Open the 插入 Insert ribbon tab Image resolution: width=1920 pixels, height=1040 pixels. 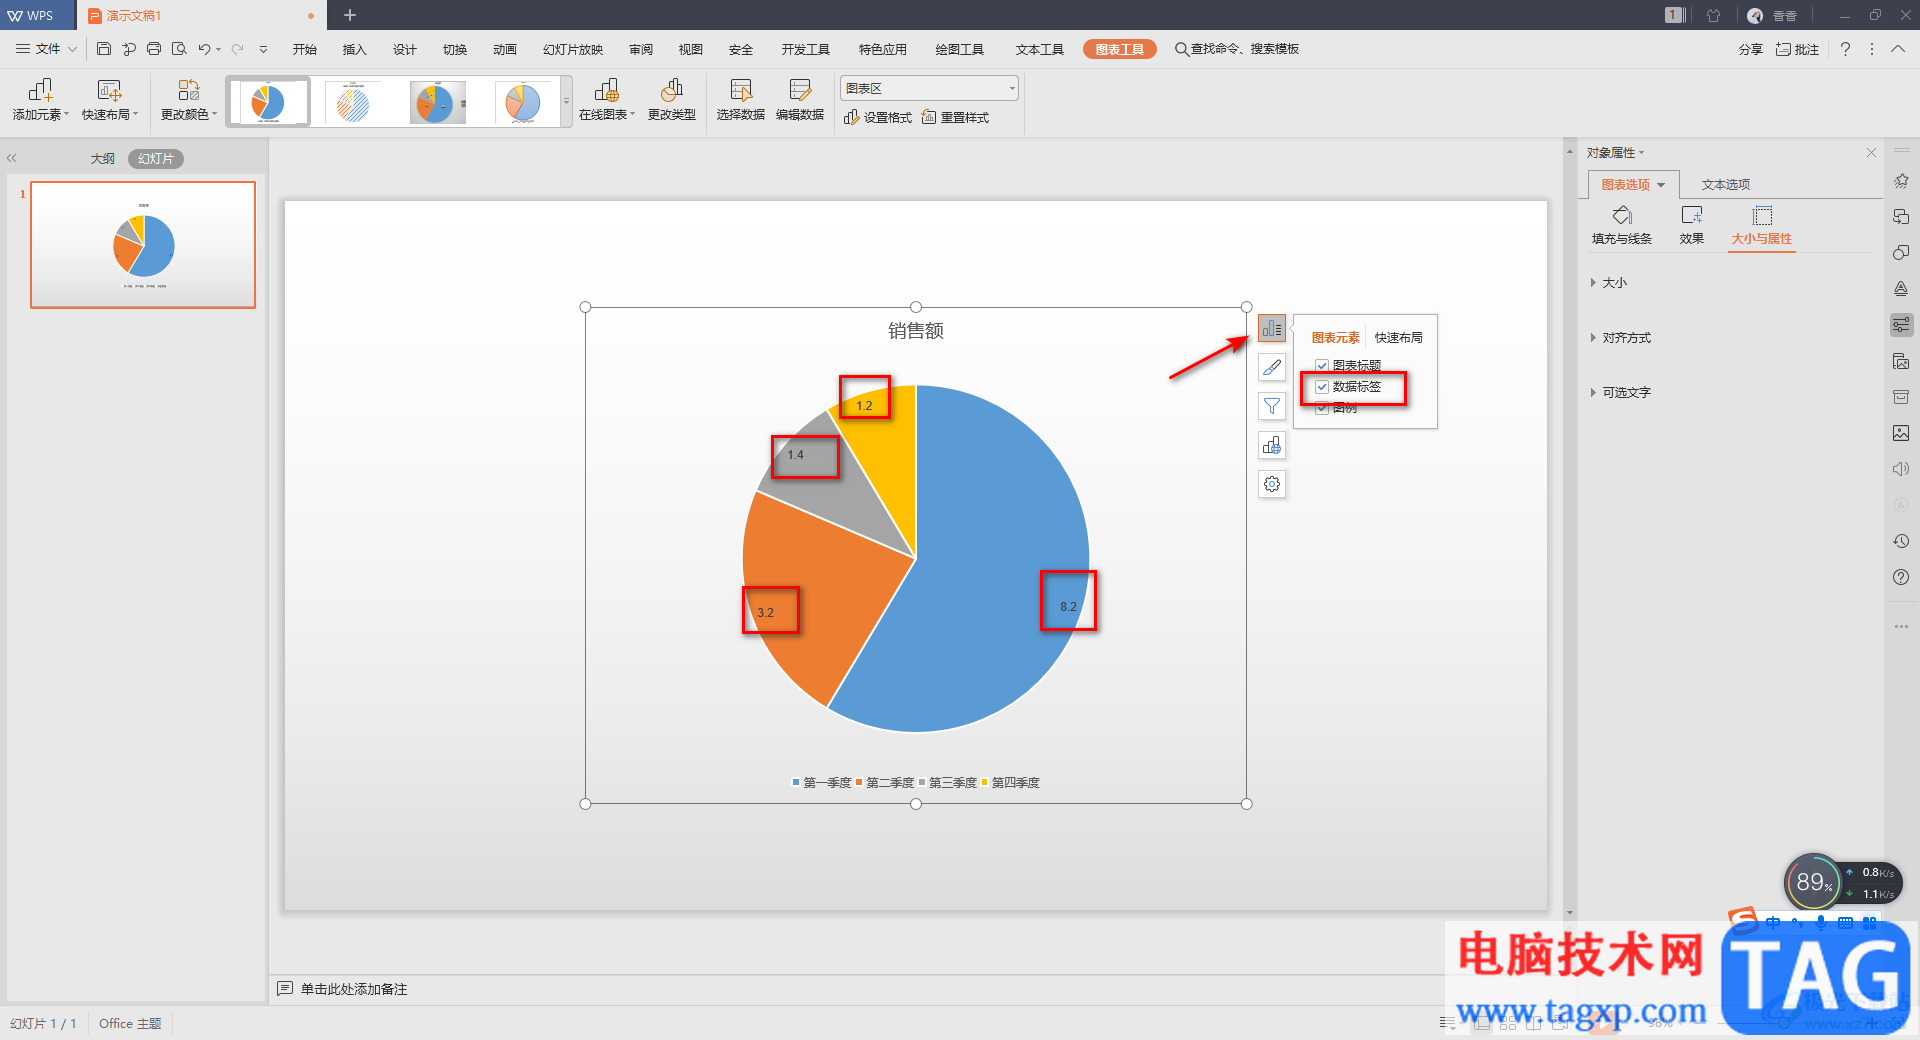pyautogui.click(x=355, y=49)
